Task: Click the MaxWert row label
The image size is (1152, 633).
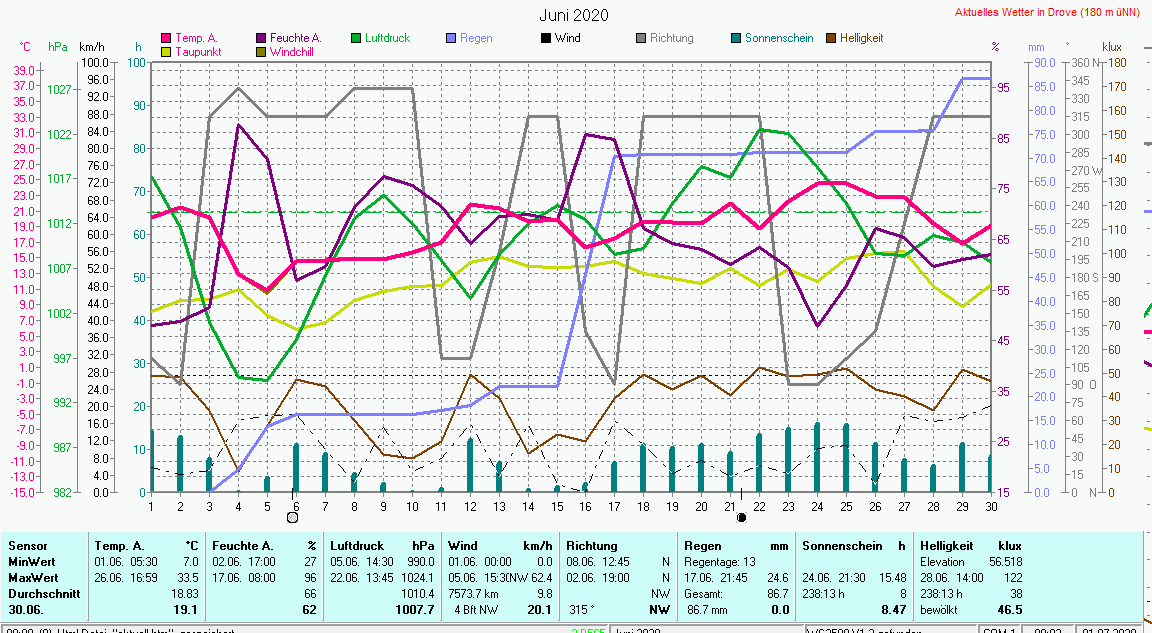Action: pyautogui.click(x=34, y=577)
